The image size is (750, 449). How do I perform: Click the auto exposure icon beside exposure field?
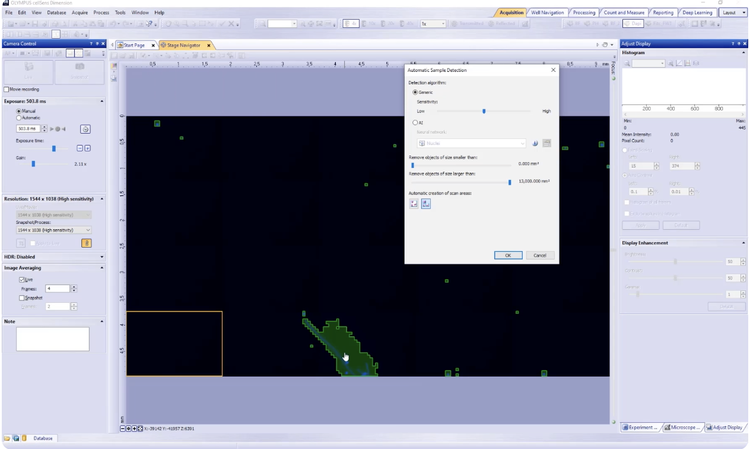coord(85,129)
